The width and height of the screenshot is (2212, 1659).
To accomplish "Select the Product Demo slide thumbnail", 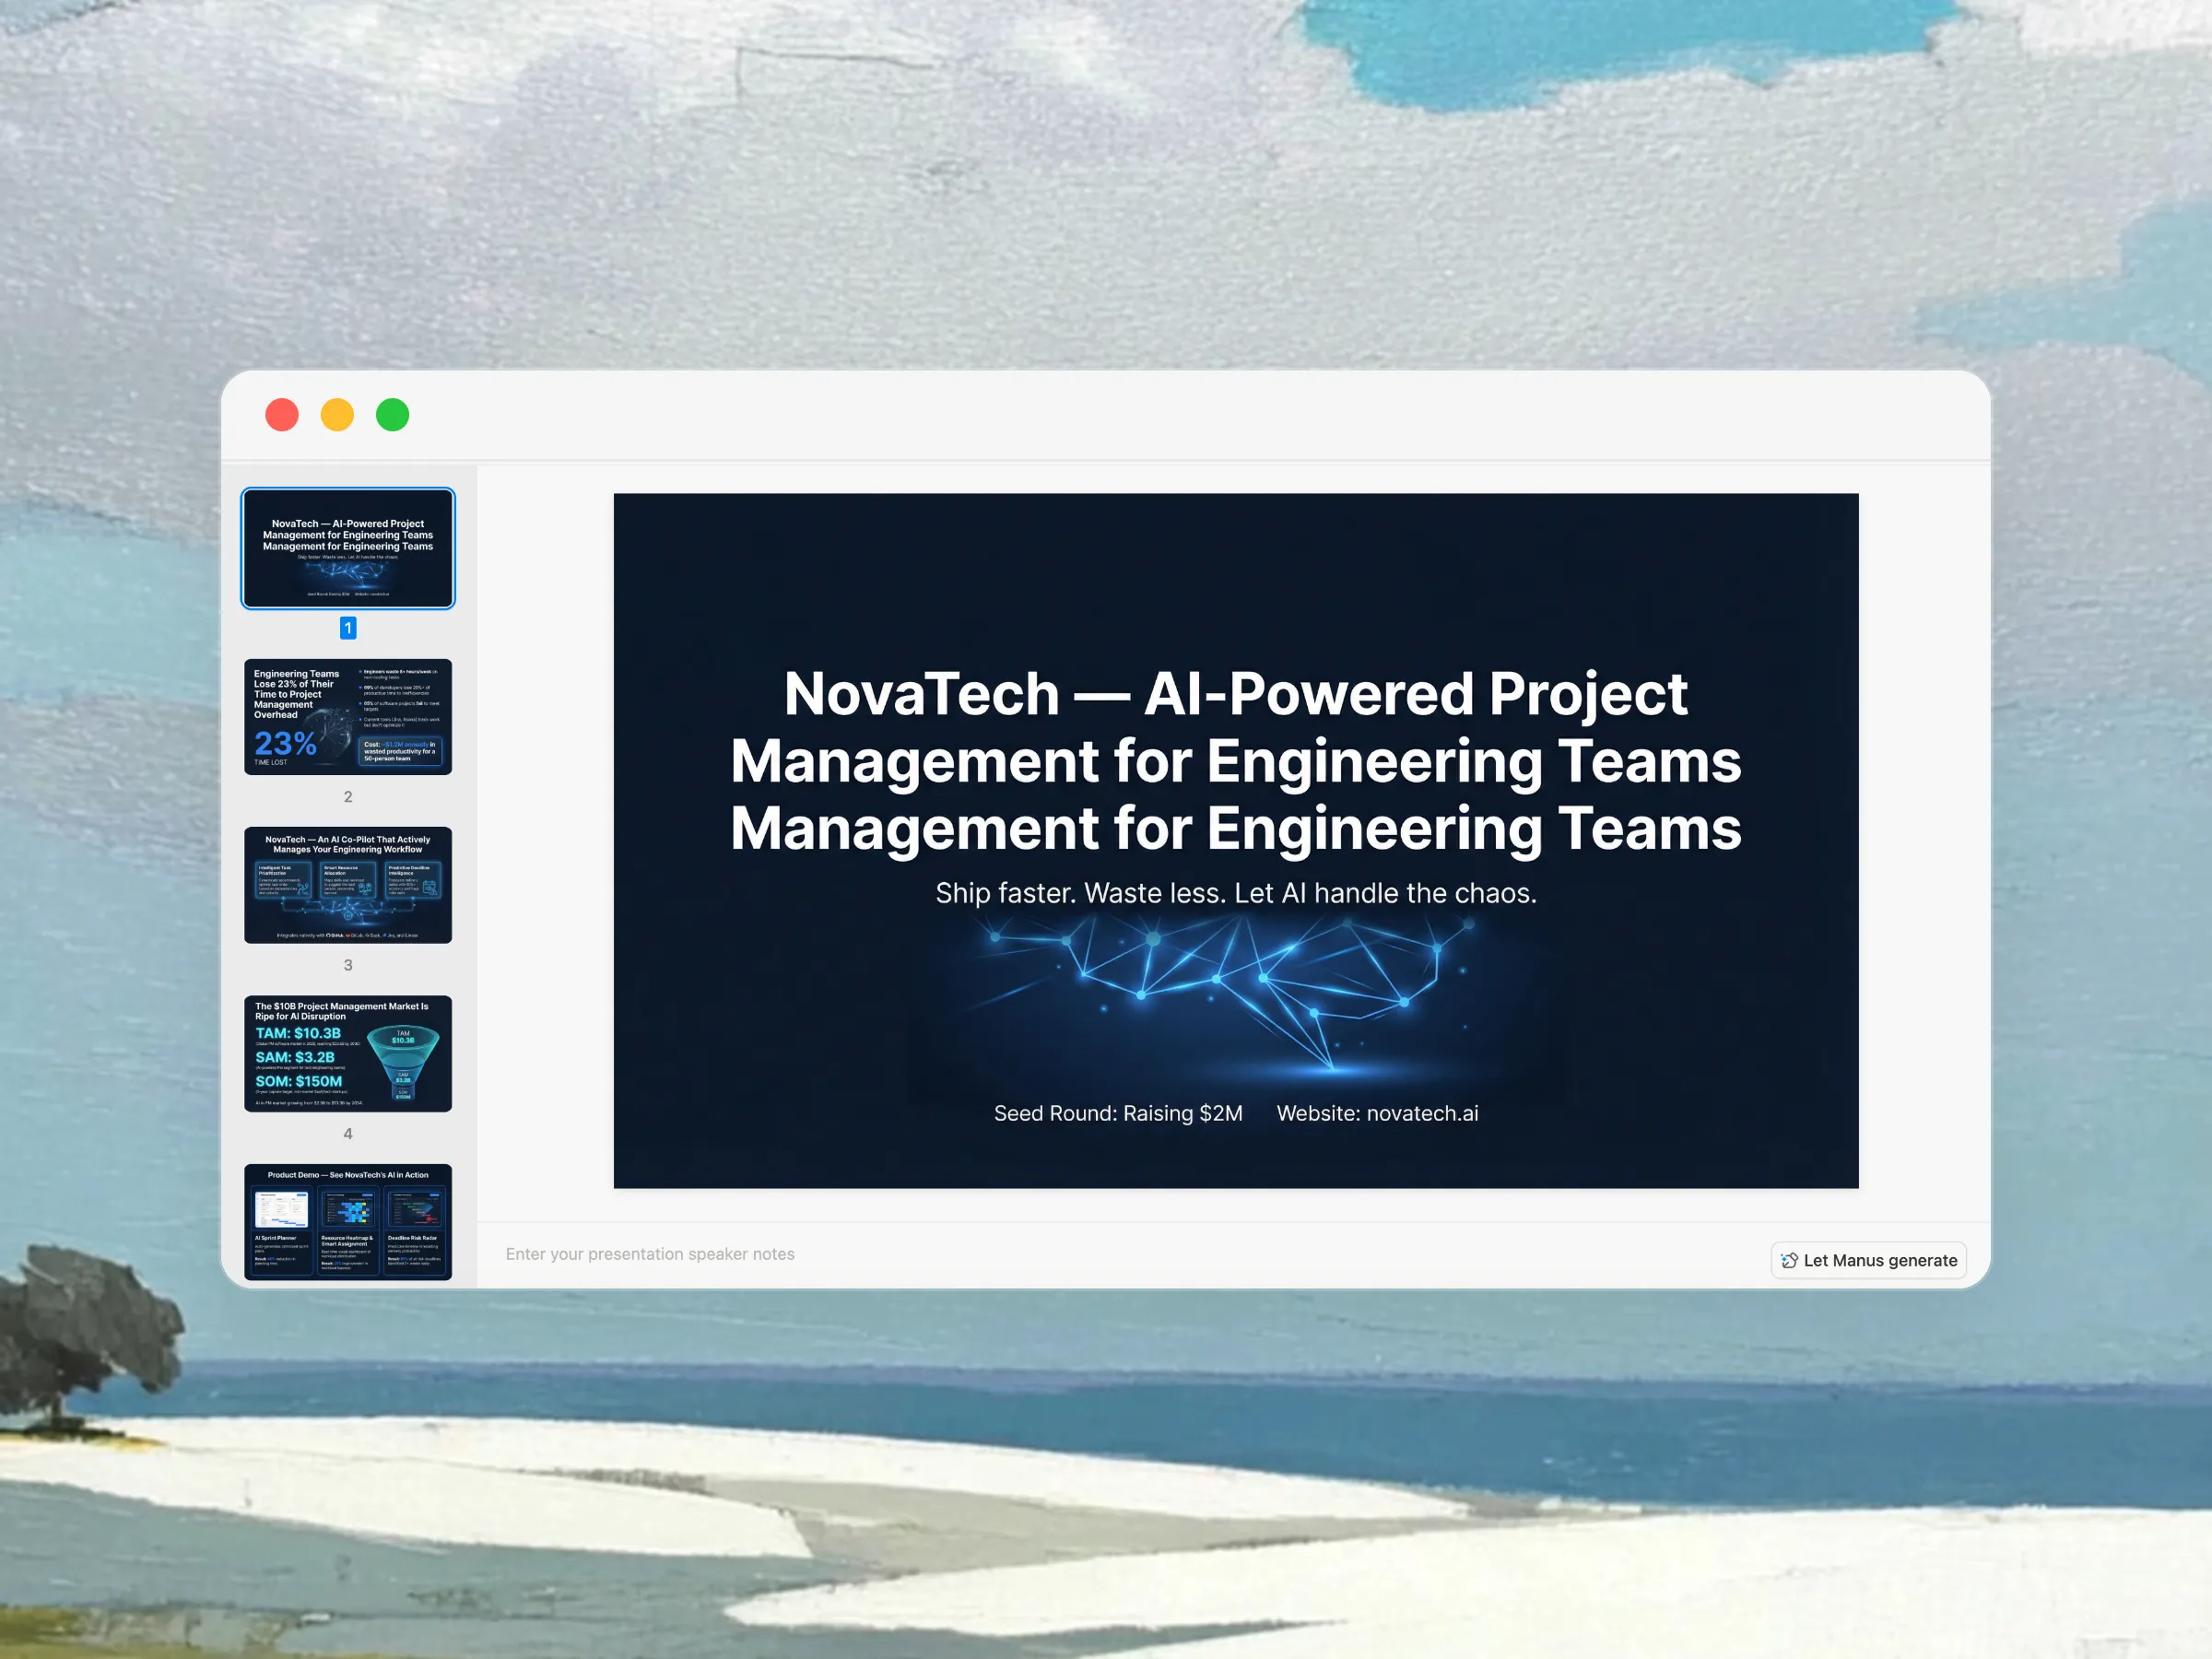I will pyautogui.click(x=348, y=1220).
